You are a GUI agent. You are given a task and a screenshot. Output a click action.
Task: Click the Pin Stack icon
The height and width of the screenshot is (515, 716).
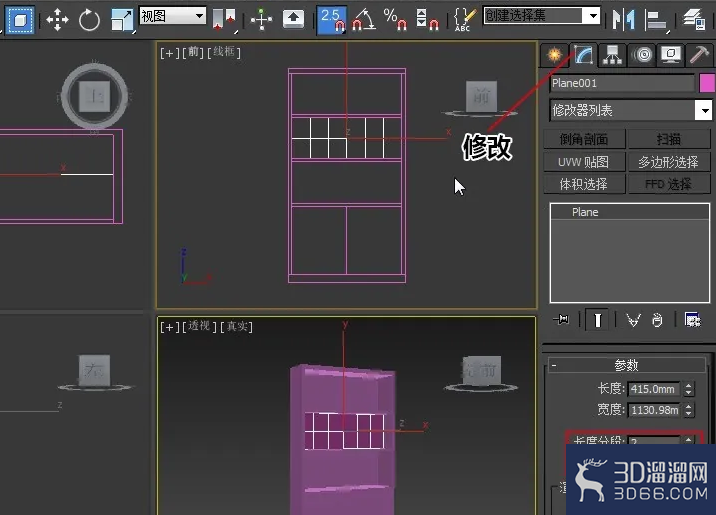coord(561,320)
